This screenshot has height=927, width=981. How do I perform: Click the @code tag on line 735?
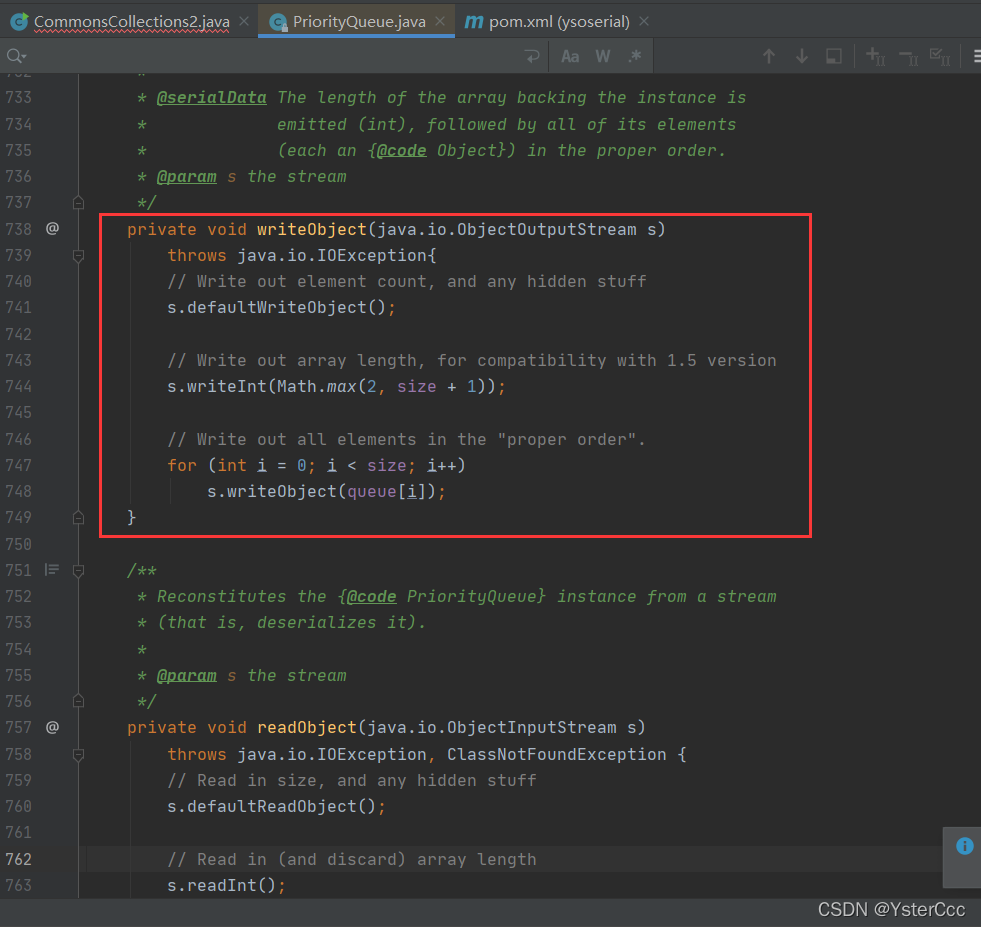(x=402, y=151)
